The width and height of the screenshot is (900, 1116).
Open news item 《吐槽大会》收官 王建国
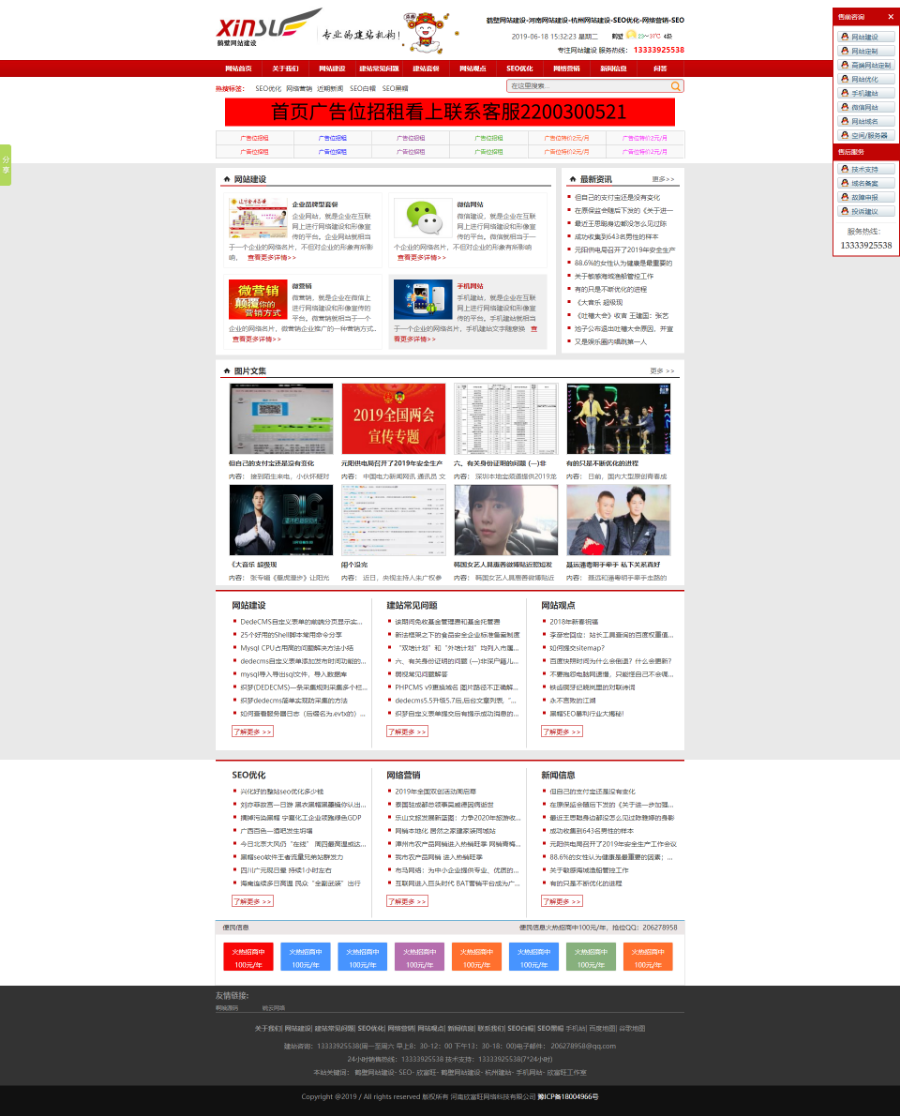621,316
